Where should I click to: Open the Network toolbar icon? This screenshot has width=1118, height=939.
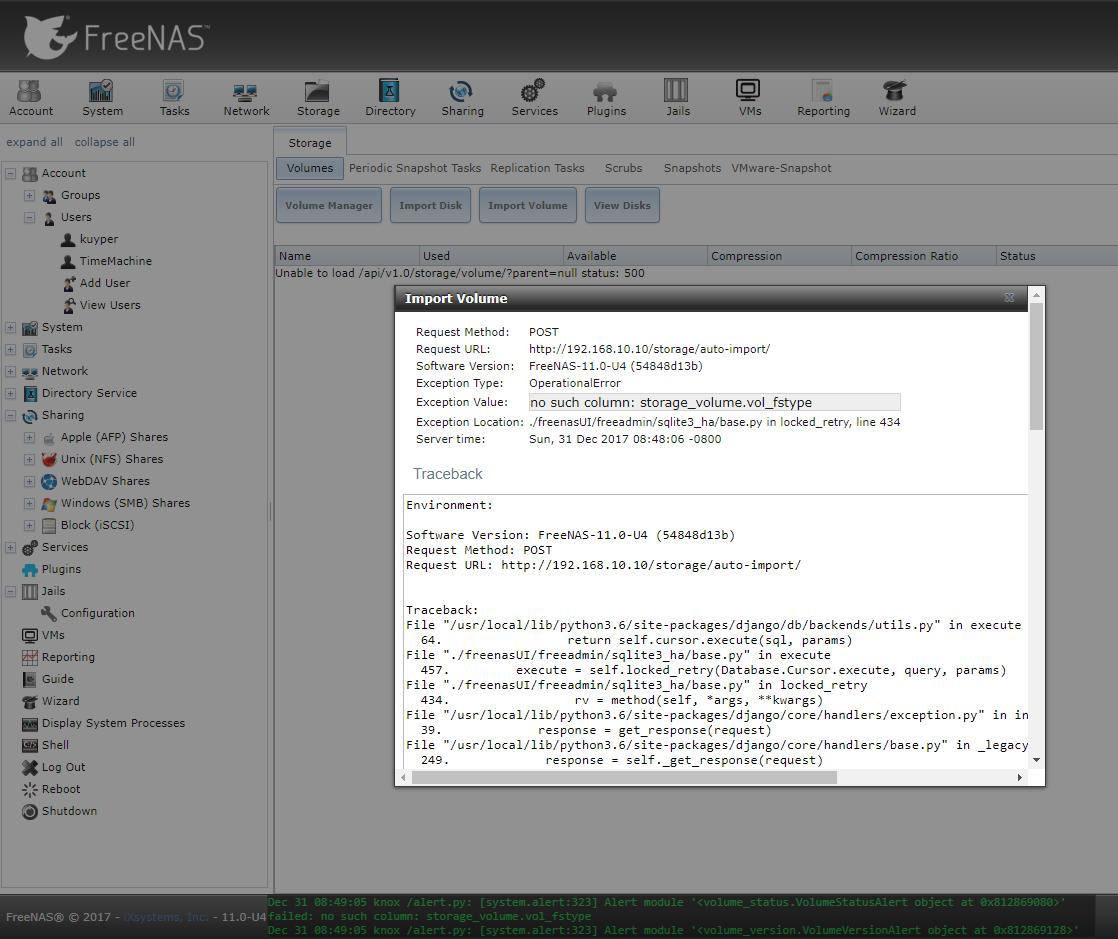pos(246,98)
